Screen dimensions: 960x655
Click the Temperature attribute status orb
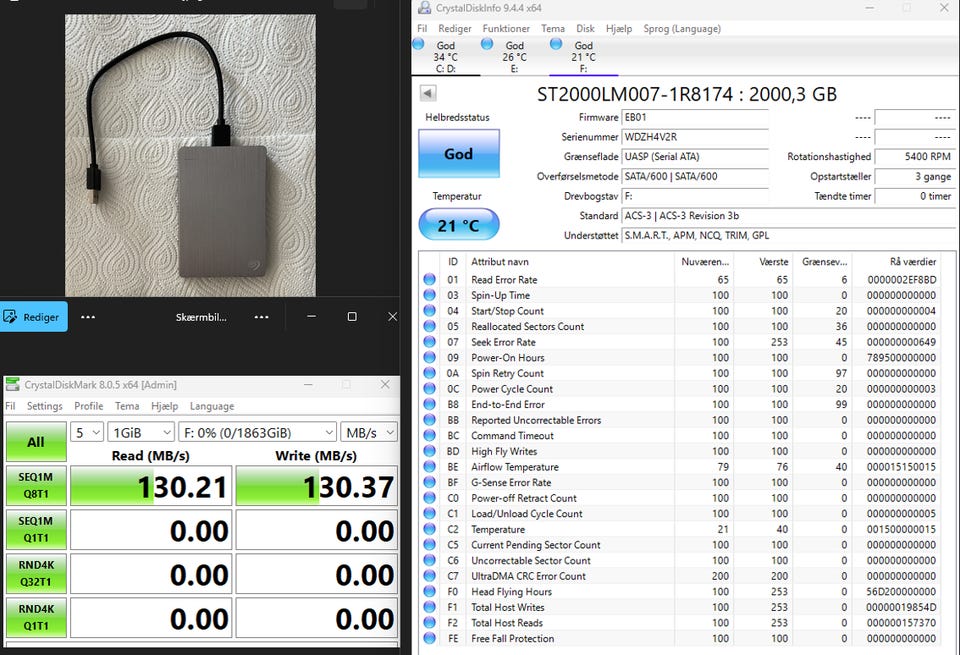click(x=430, y=530)
